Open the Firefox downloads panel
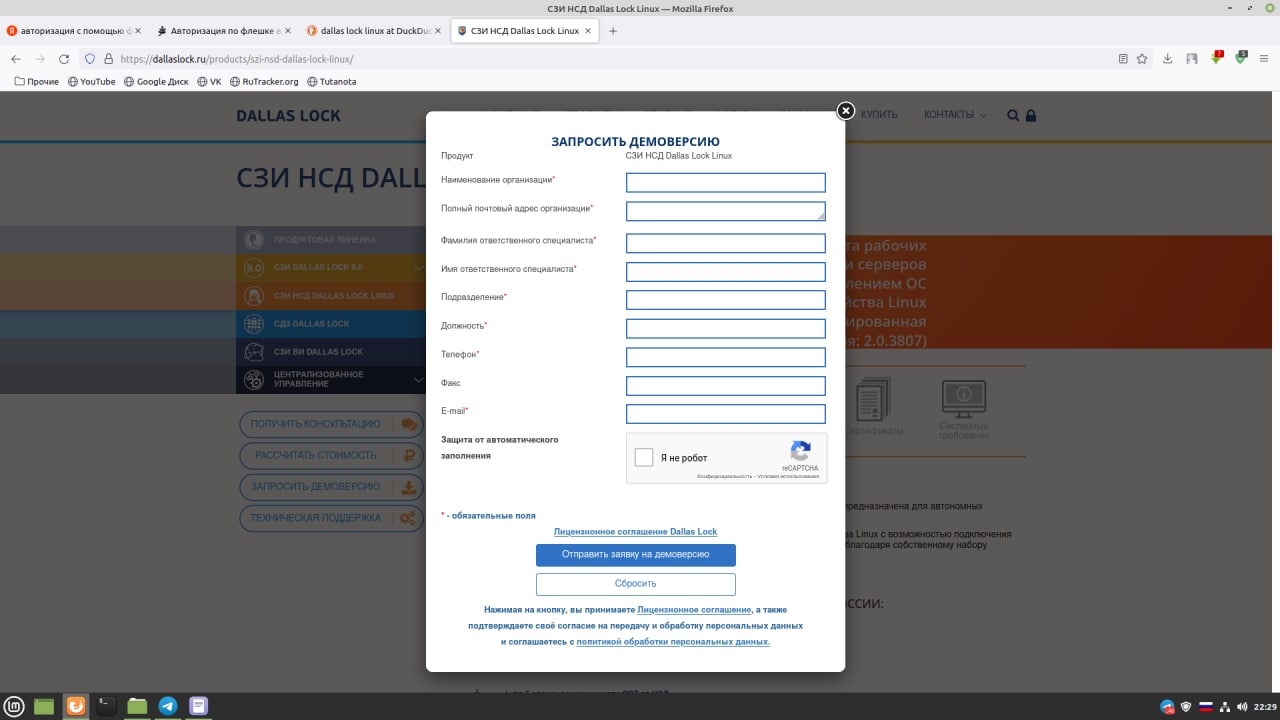 click(1168, 59)
